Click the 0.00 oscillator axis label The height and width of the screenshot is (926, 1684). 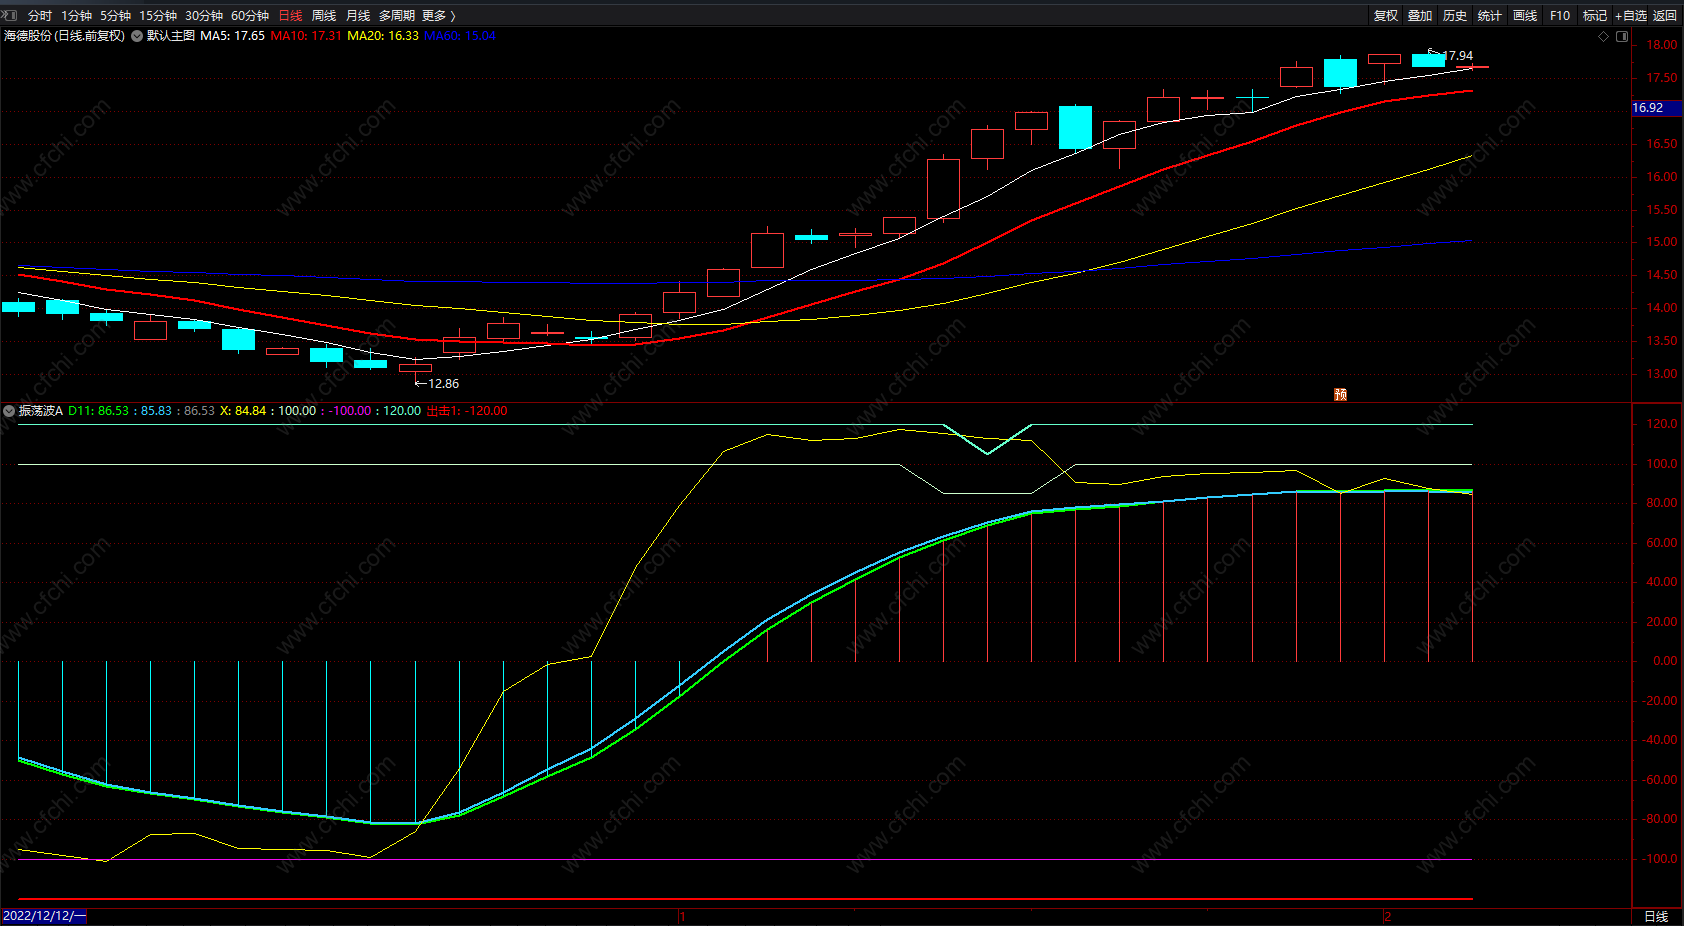pos(1665,661)
